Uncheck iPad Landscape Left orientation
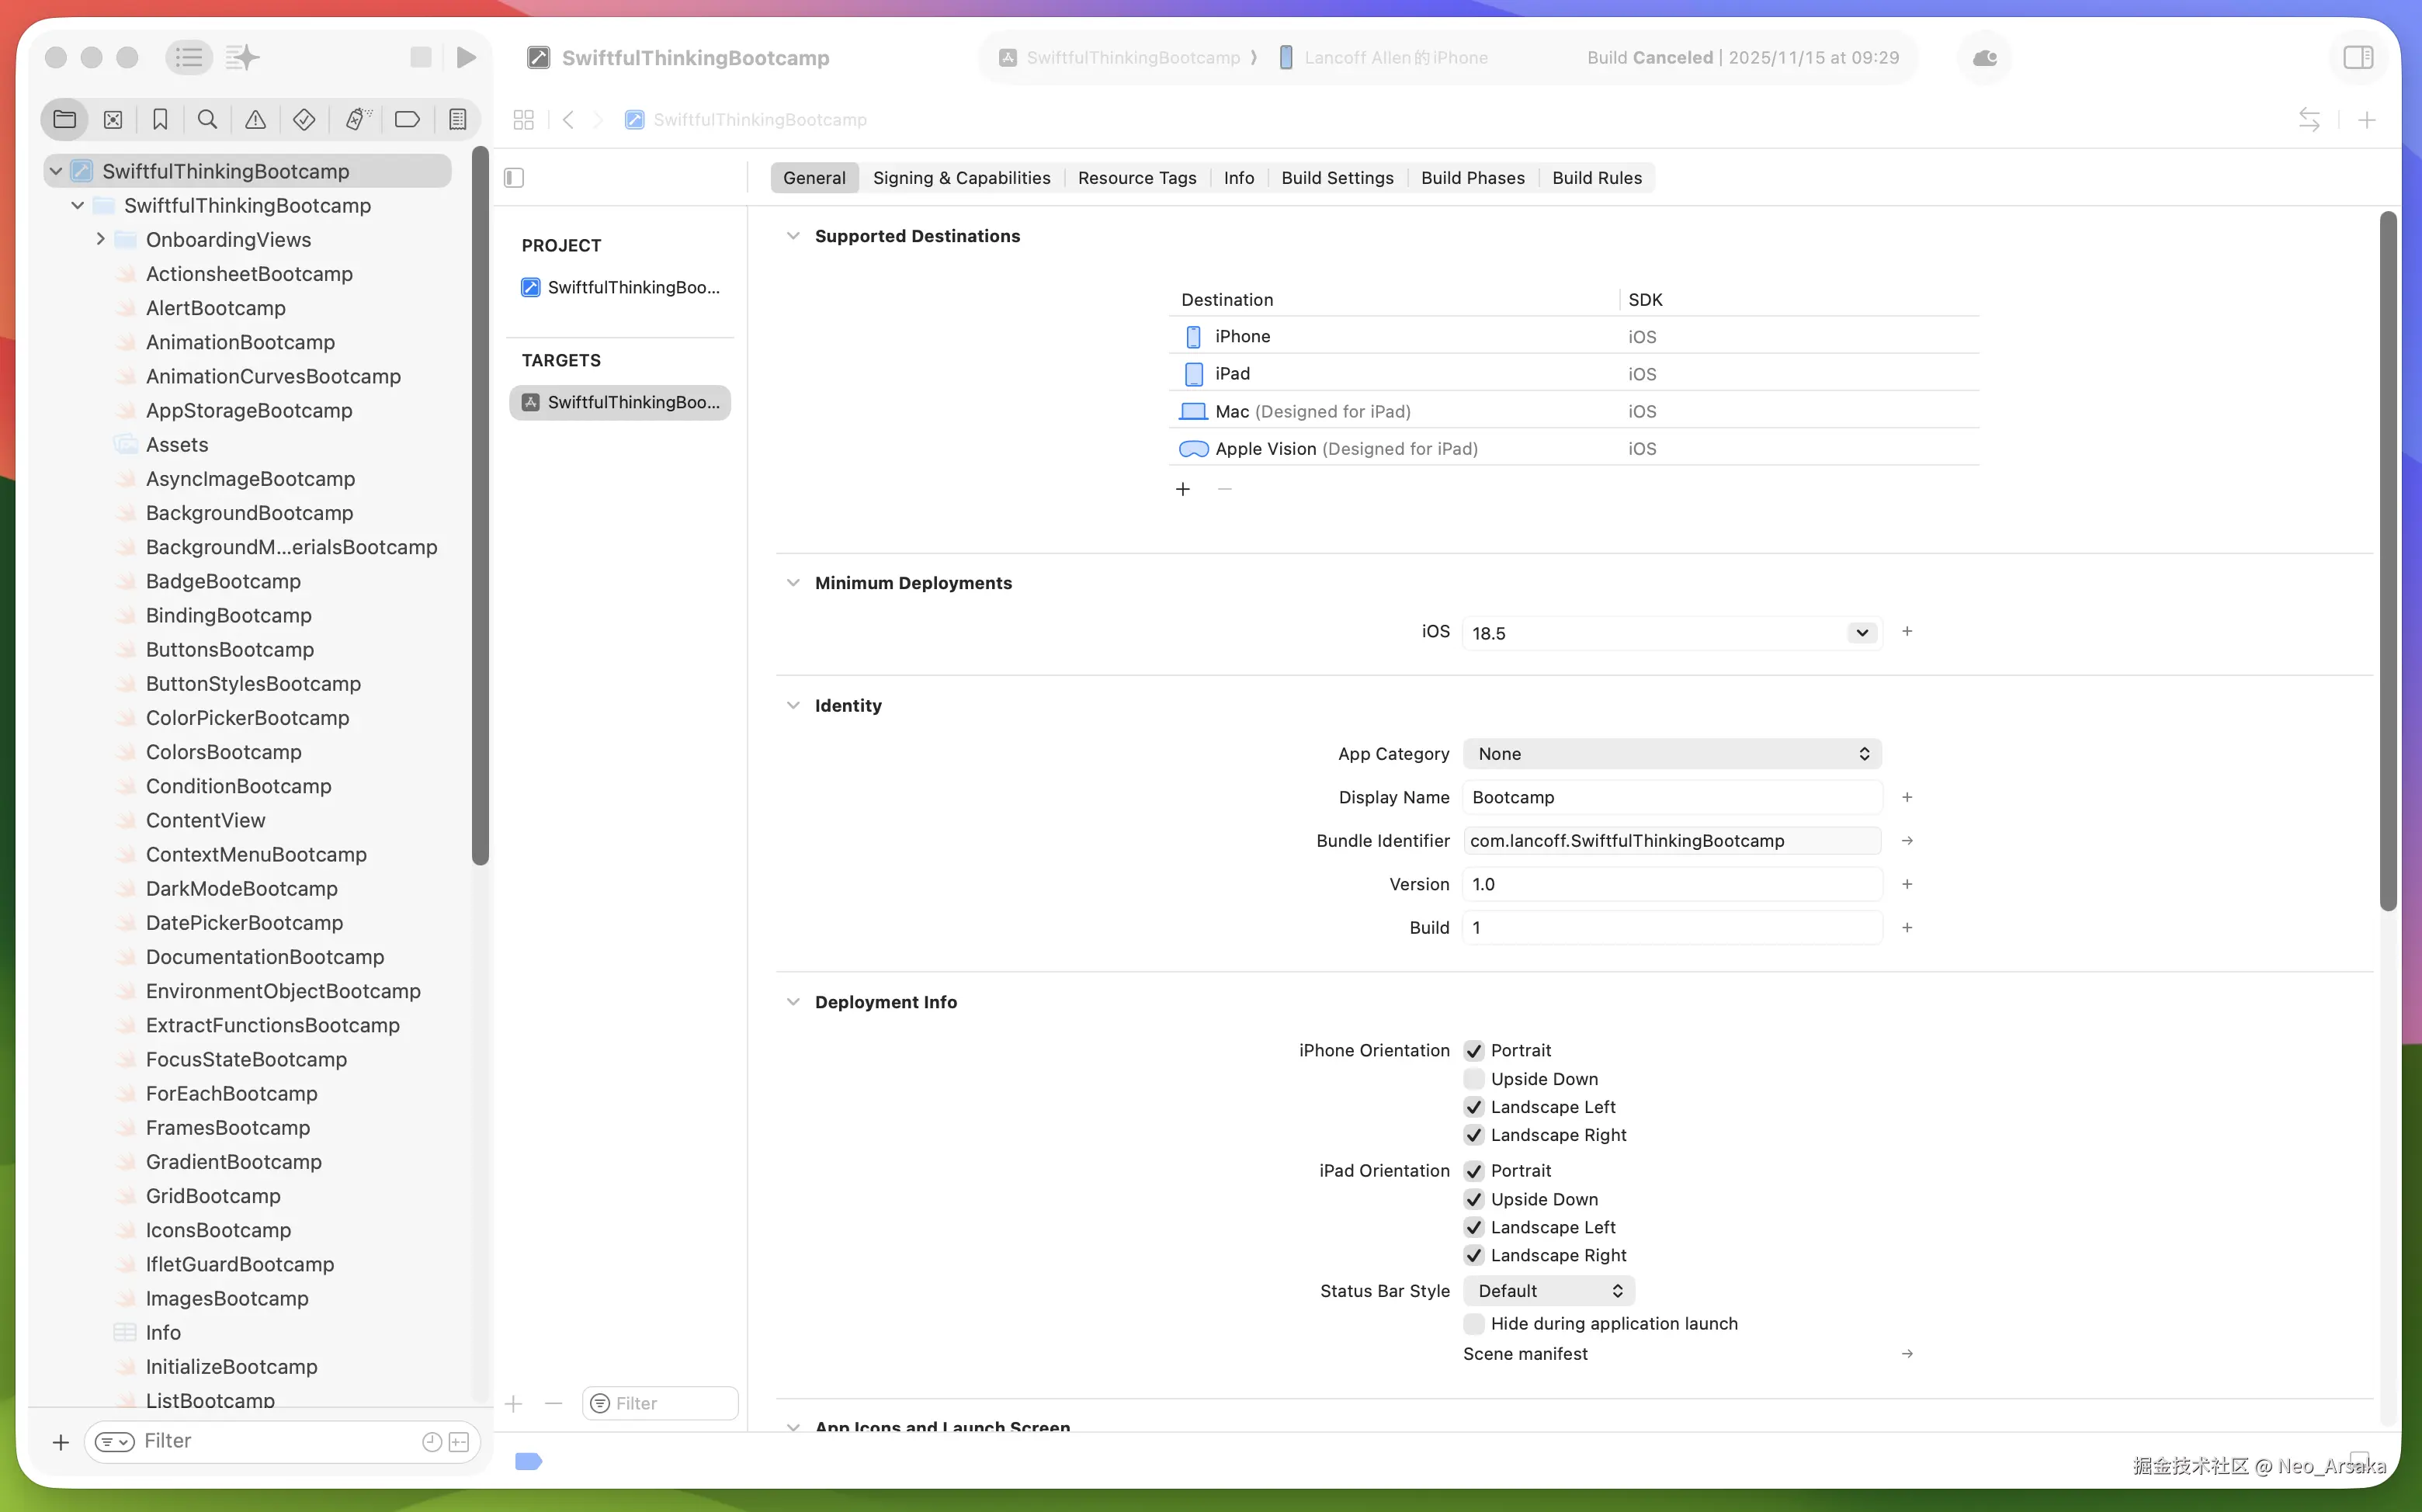 [1474, 1227]
